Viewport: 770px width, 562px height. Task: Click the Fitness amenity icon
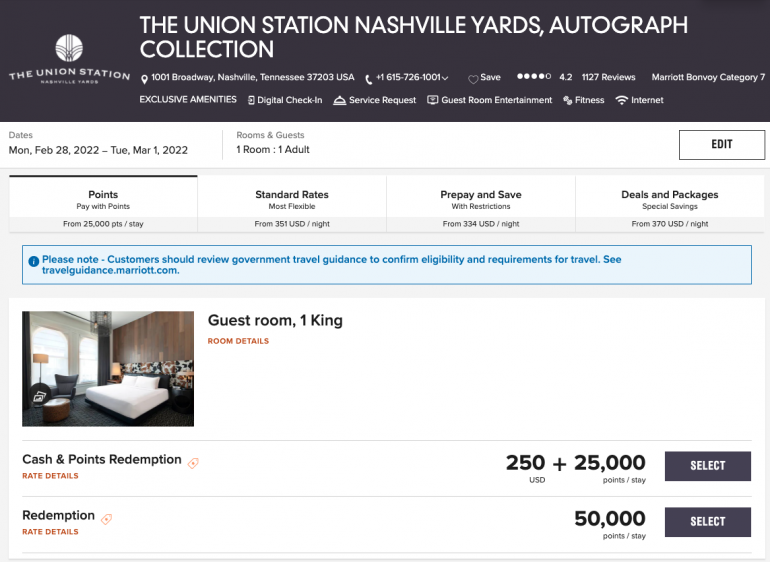click(568, 100)
